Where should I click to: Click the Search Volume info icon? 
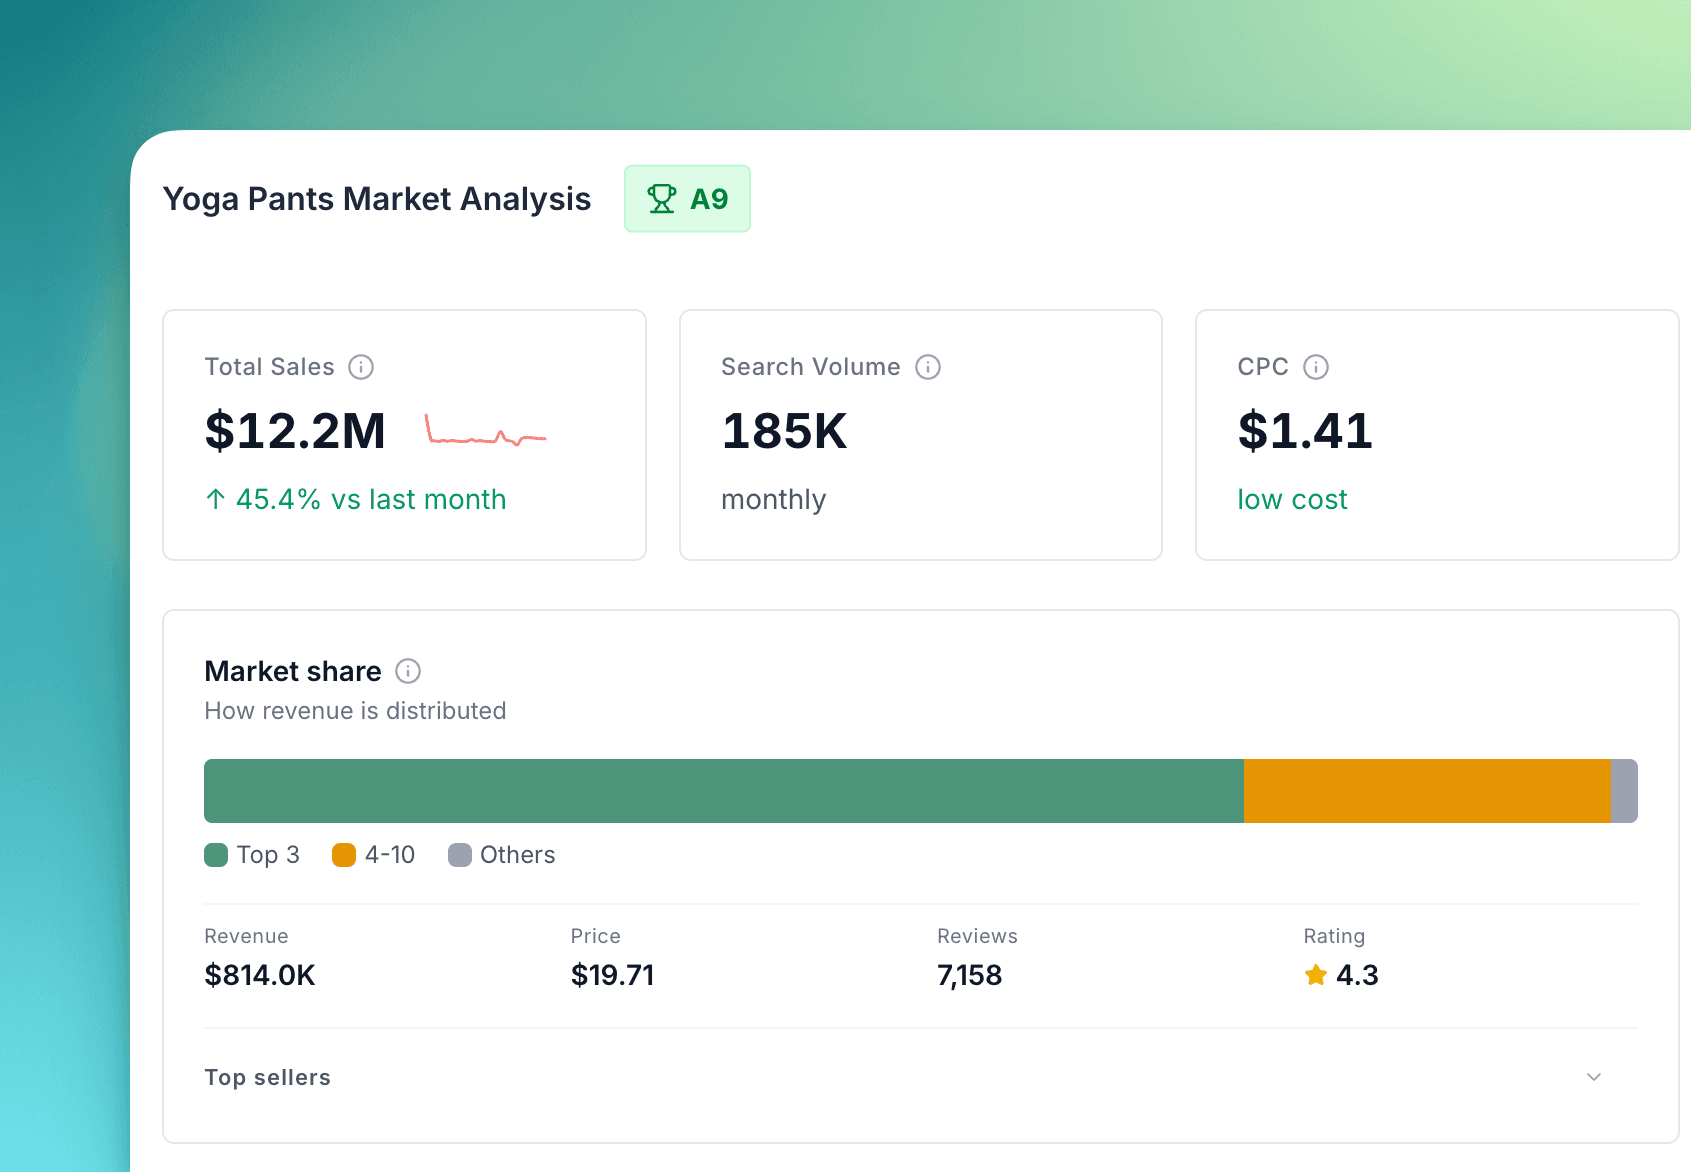pos(928,367)
